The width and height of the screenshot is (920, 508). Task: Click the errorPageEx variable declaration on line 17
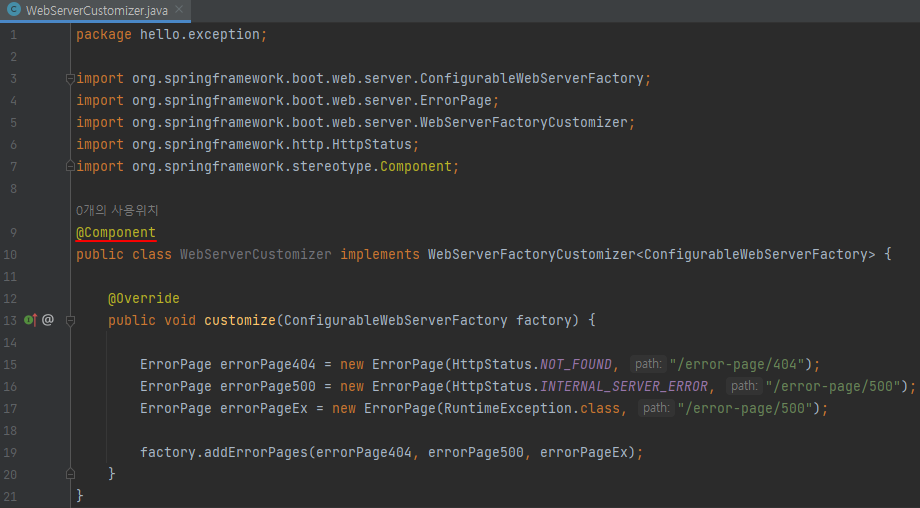[x=263, y=409]
